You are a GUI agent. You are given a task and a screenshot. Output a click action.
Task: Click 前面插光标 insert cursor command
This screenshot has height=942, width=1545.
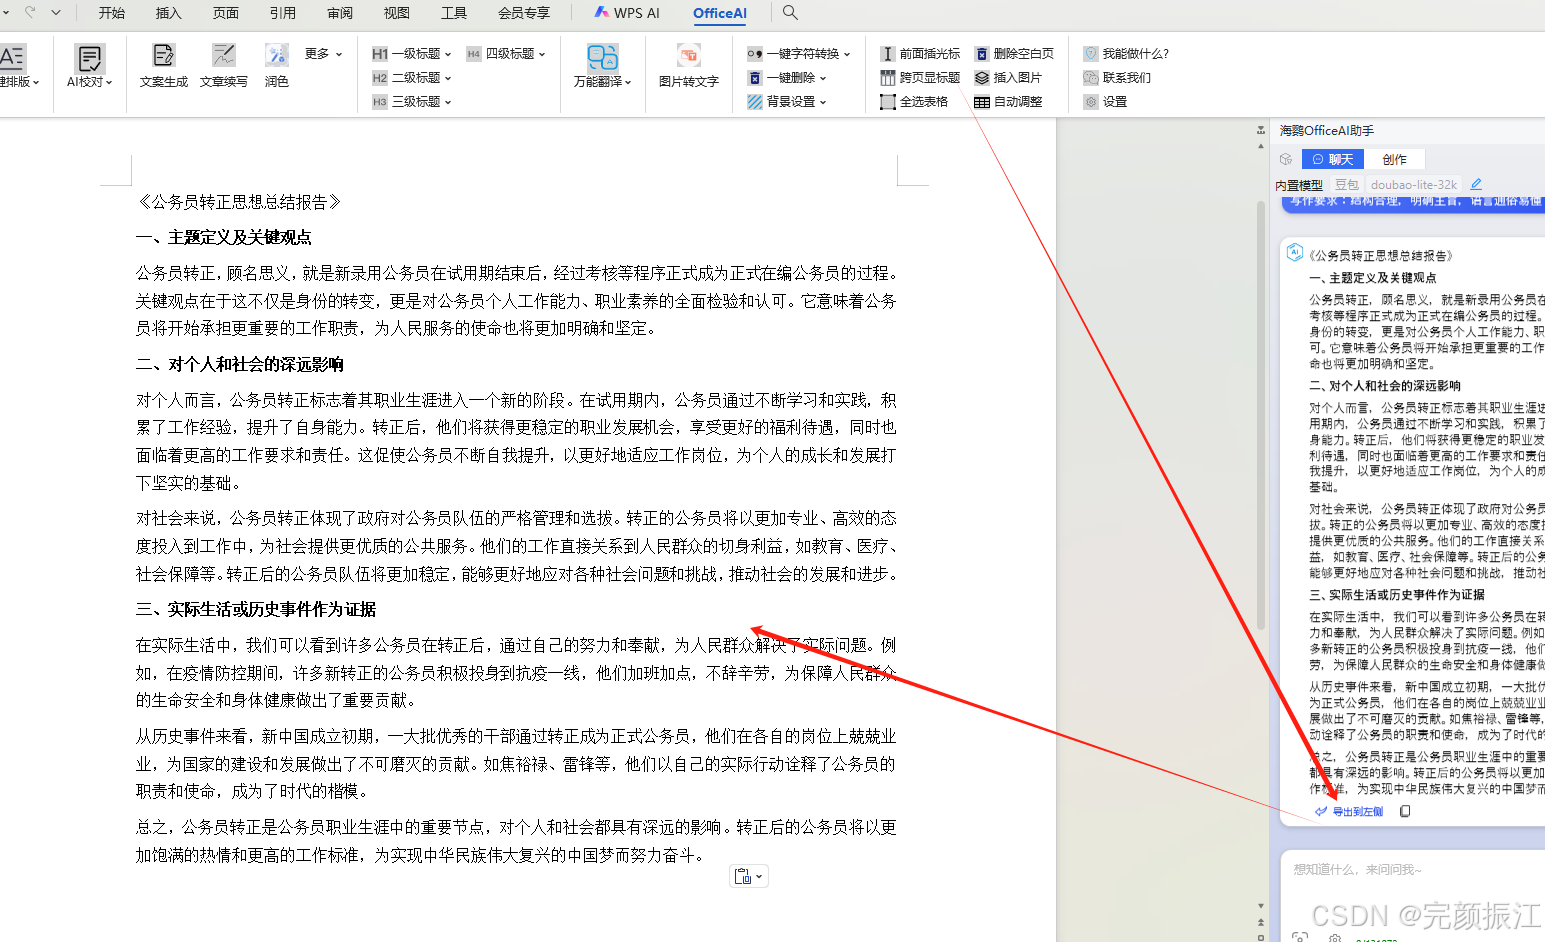point(920,54)
